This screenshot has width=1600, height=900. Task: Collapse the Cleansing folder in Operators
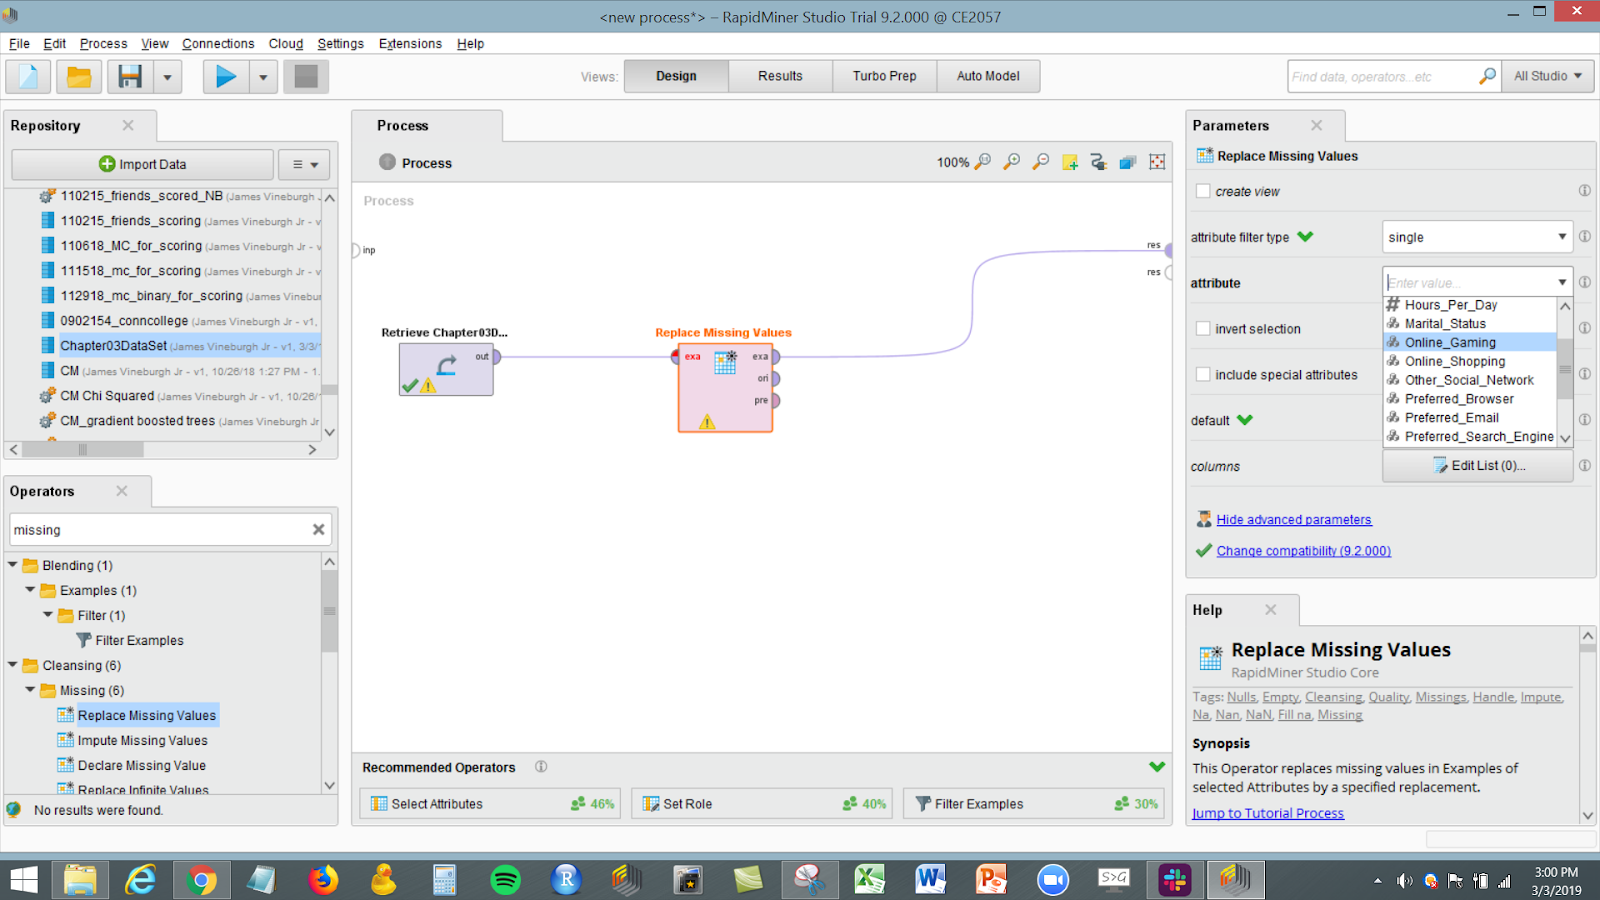click(13, 665)
